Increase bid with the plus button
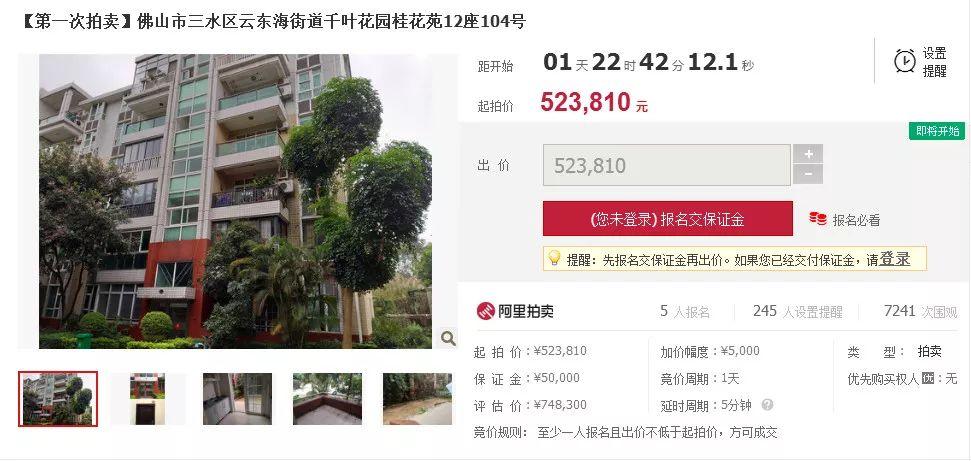The height and width of the screenshot is (461, 971). pos(808,154)
